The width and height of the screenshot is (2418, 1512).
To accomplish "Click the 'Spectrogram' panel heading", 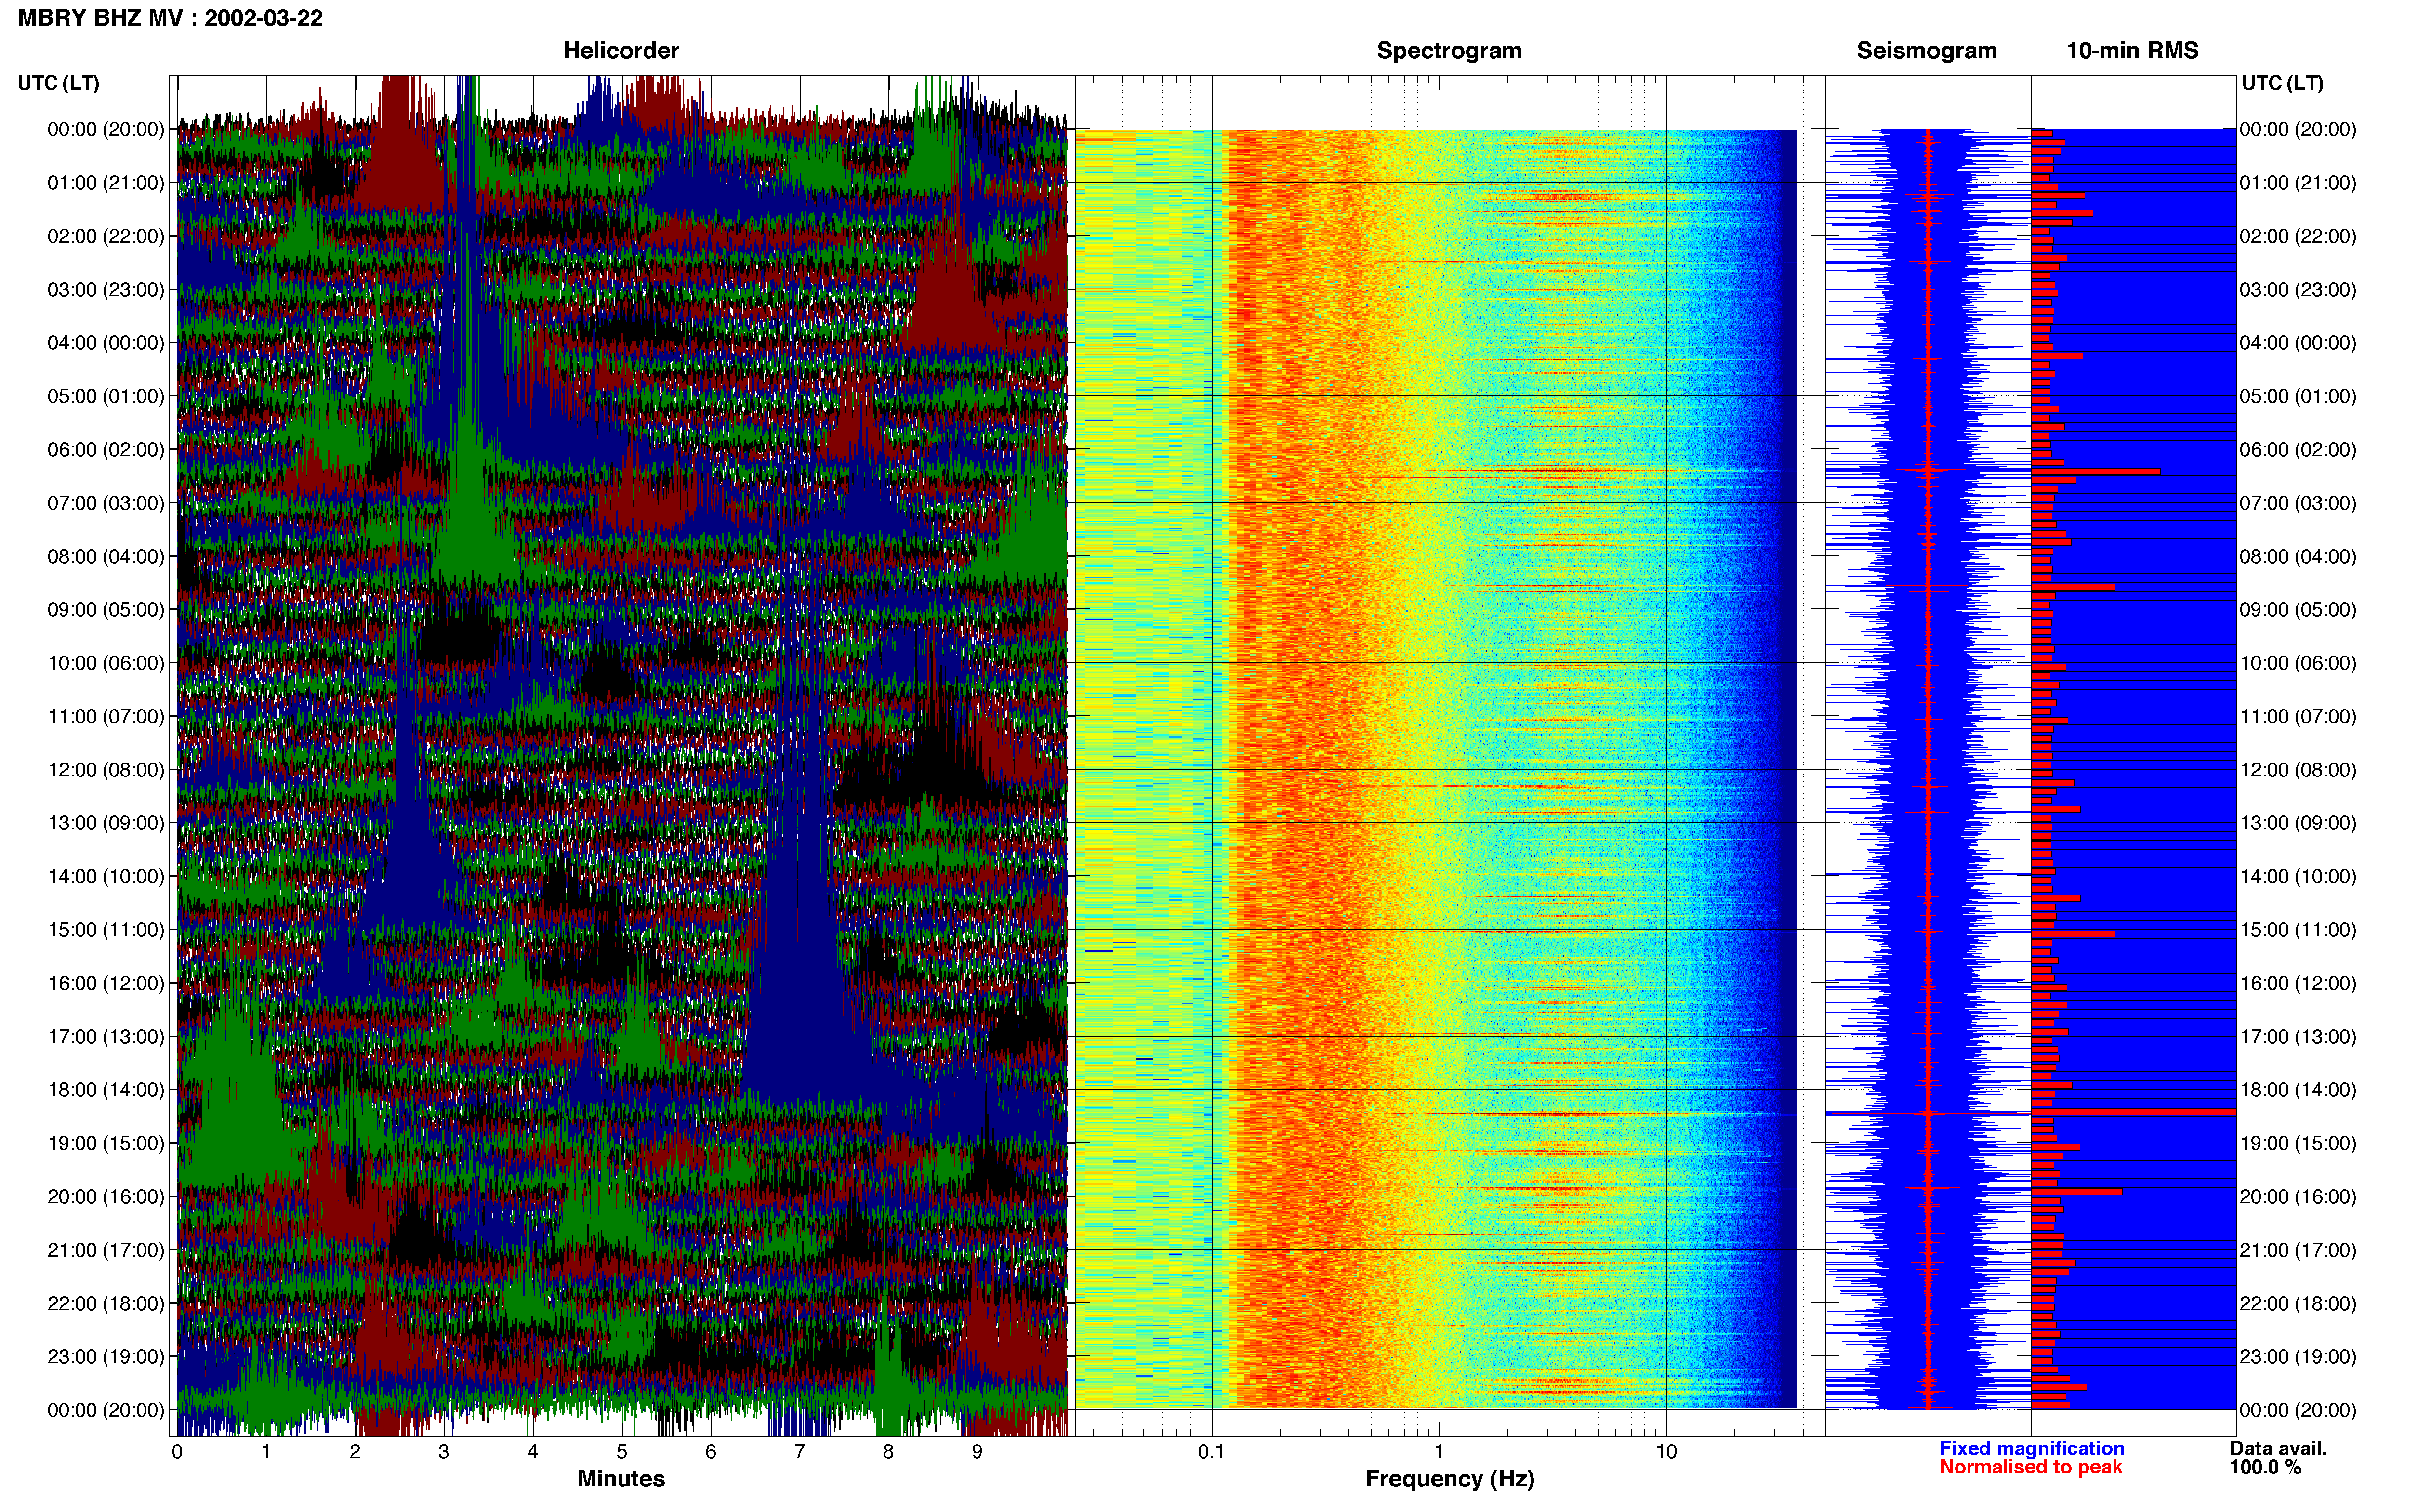I will [x=1449, y=51].
